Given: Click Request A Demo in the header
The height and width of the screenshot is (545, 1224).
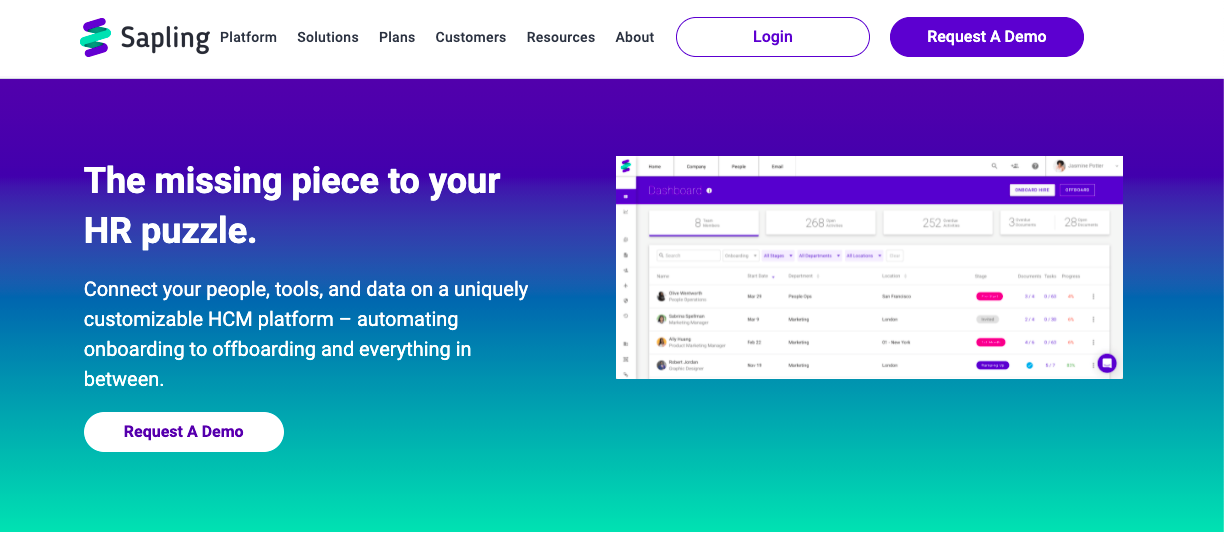Looking at the screenshot, I should (986, 37).
